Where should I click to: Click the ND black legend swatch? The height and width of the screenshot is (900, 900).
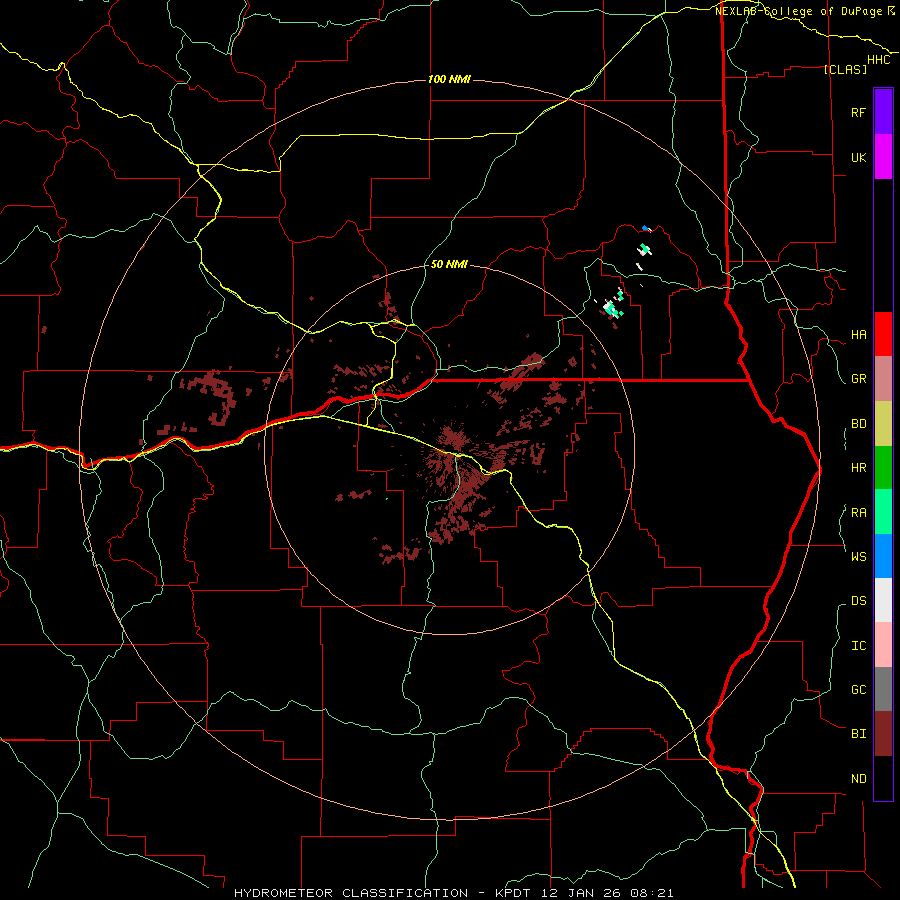(x=883, y=778)
